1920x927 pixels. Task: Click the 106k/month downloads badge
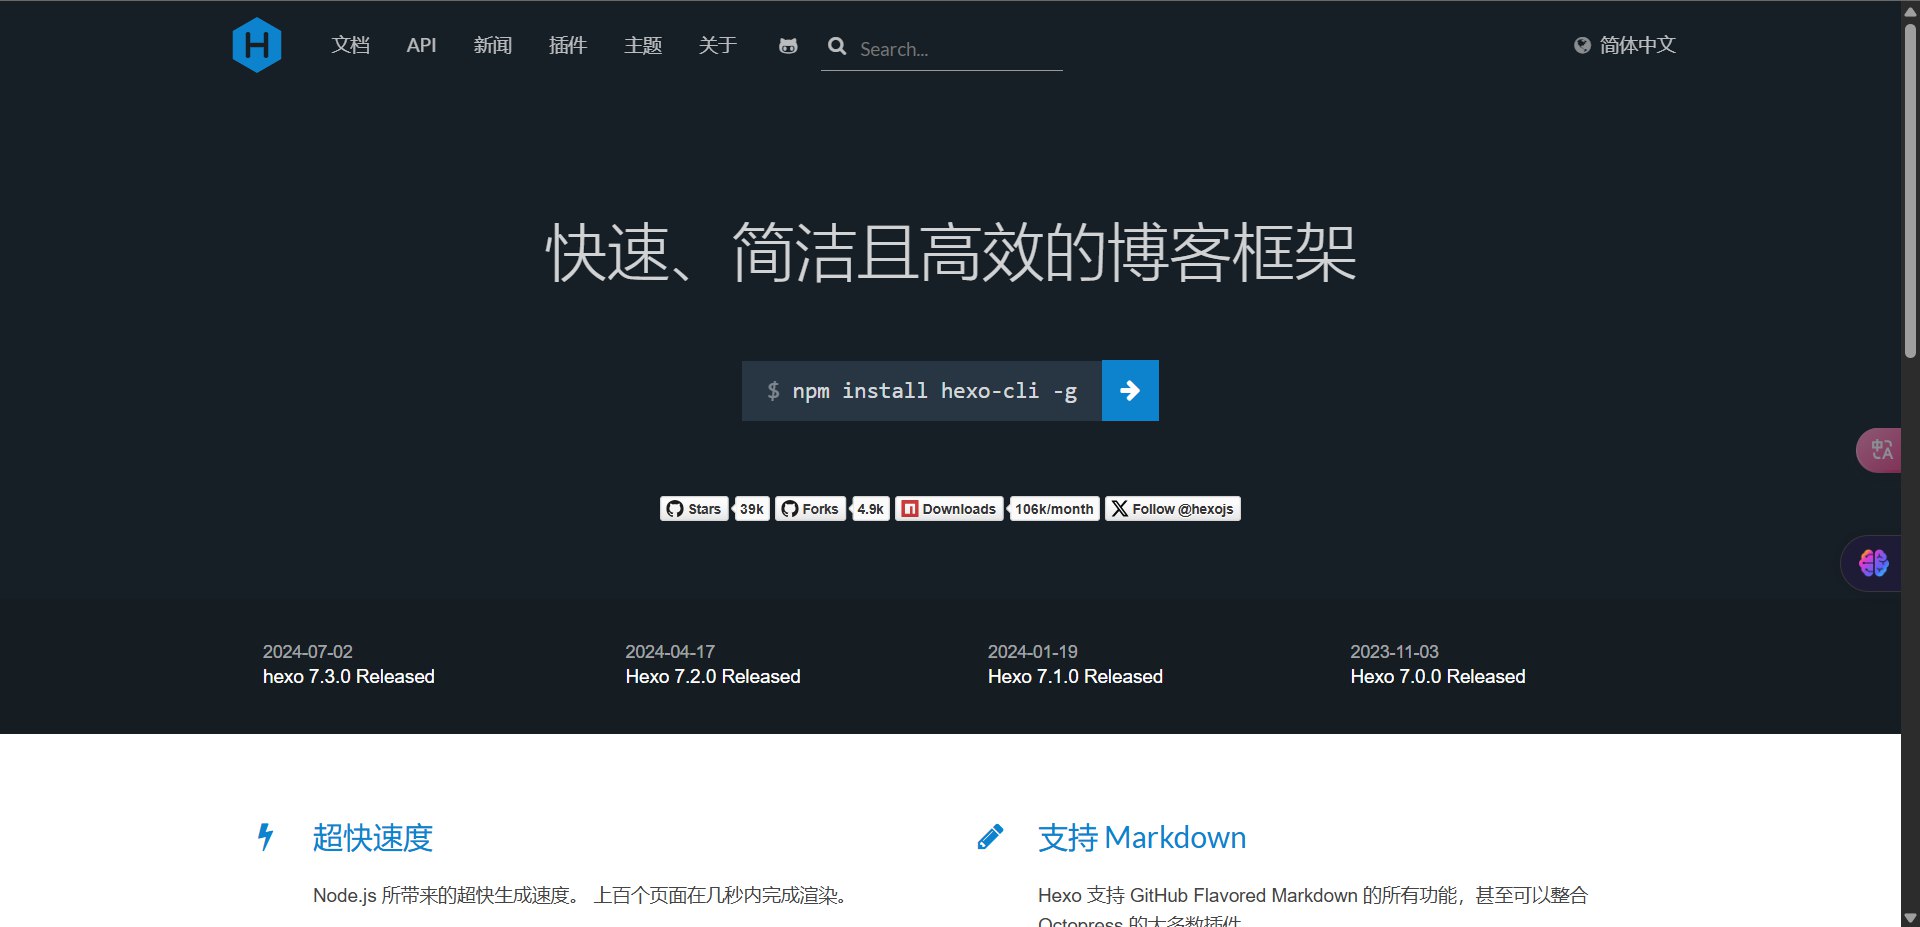[x=1054, y=509]
